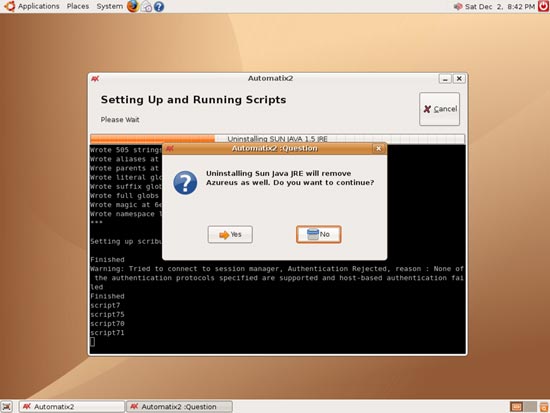Click the 'script75' line in terminal

tap(107, 314)
